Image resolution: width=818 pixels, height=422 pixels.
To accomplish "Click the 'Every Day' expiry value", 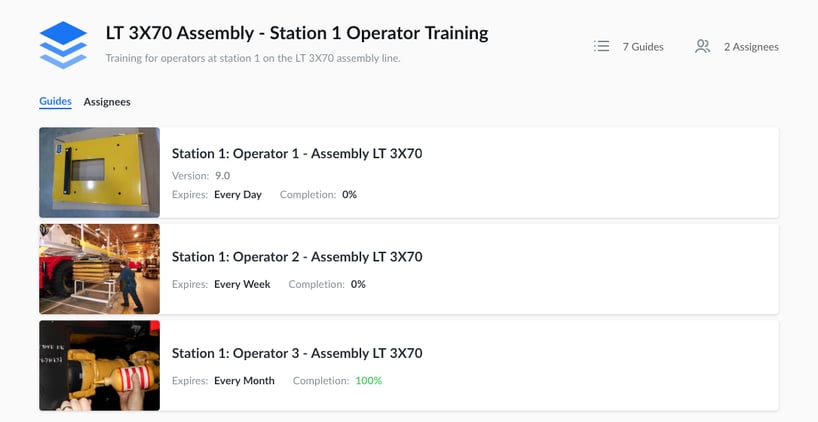I will (238, 195).
